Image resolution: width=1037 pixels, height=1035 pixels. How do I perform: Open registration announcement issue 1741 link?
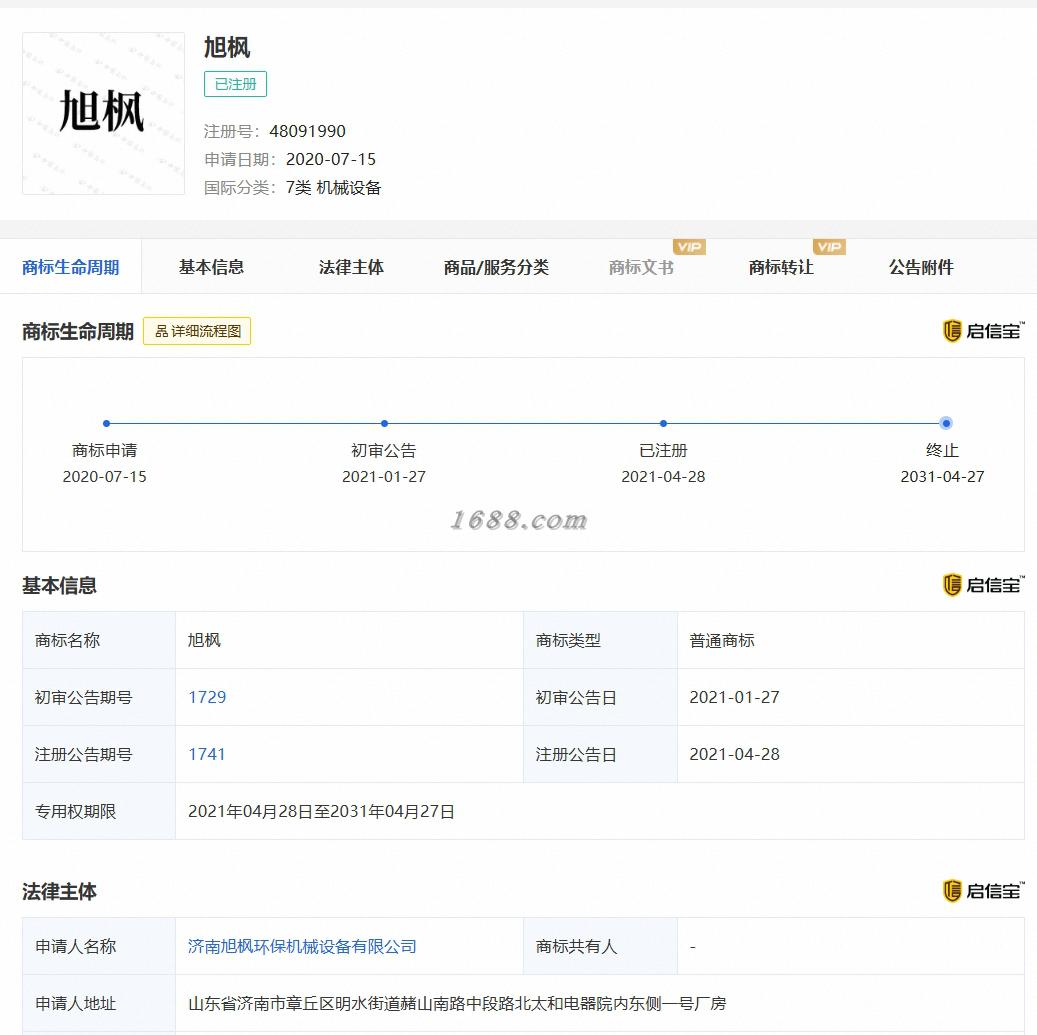pyautogui.click(x=207, y=754)
